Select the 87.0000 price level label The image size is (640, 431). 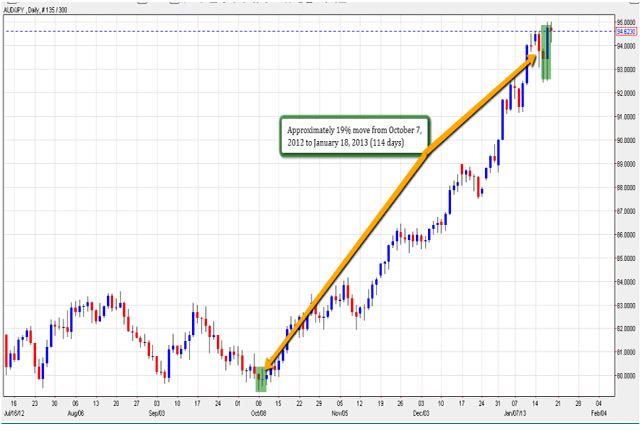(626, 211)
